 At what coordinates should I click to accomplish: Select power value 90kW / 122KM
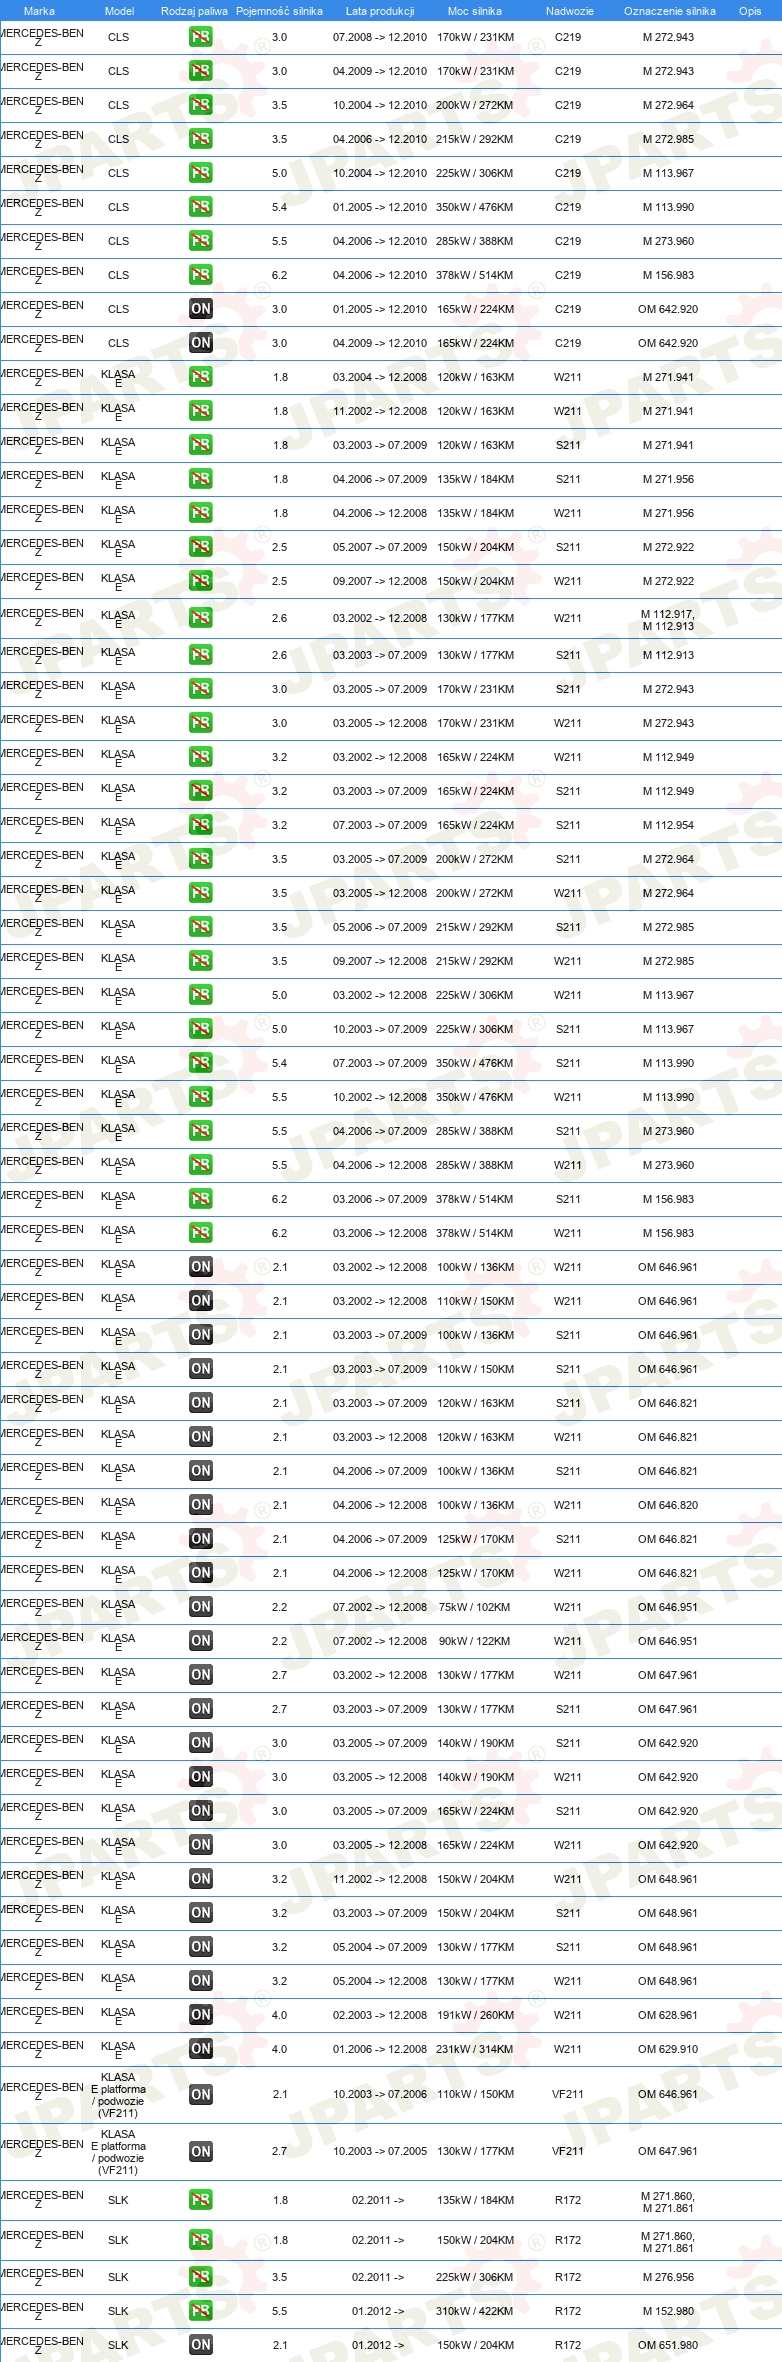click(474, 1641)
